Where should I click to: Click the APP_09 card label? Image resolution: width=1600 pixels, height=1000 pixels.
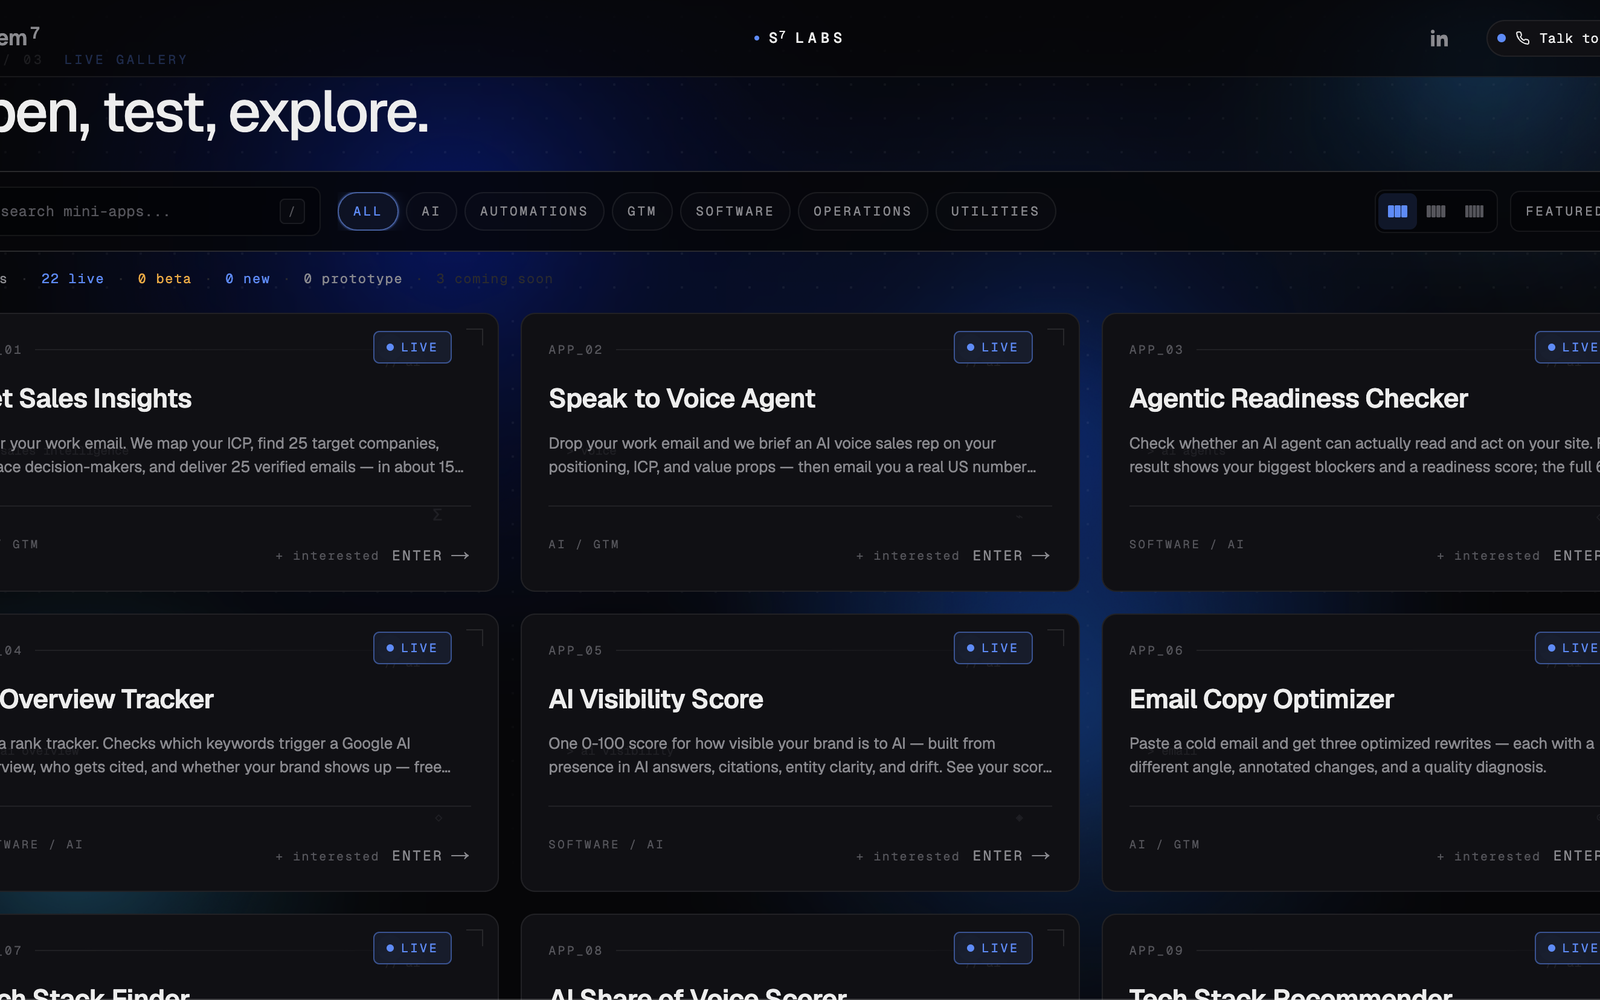pyautogui.click(x=1156, y=951)
